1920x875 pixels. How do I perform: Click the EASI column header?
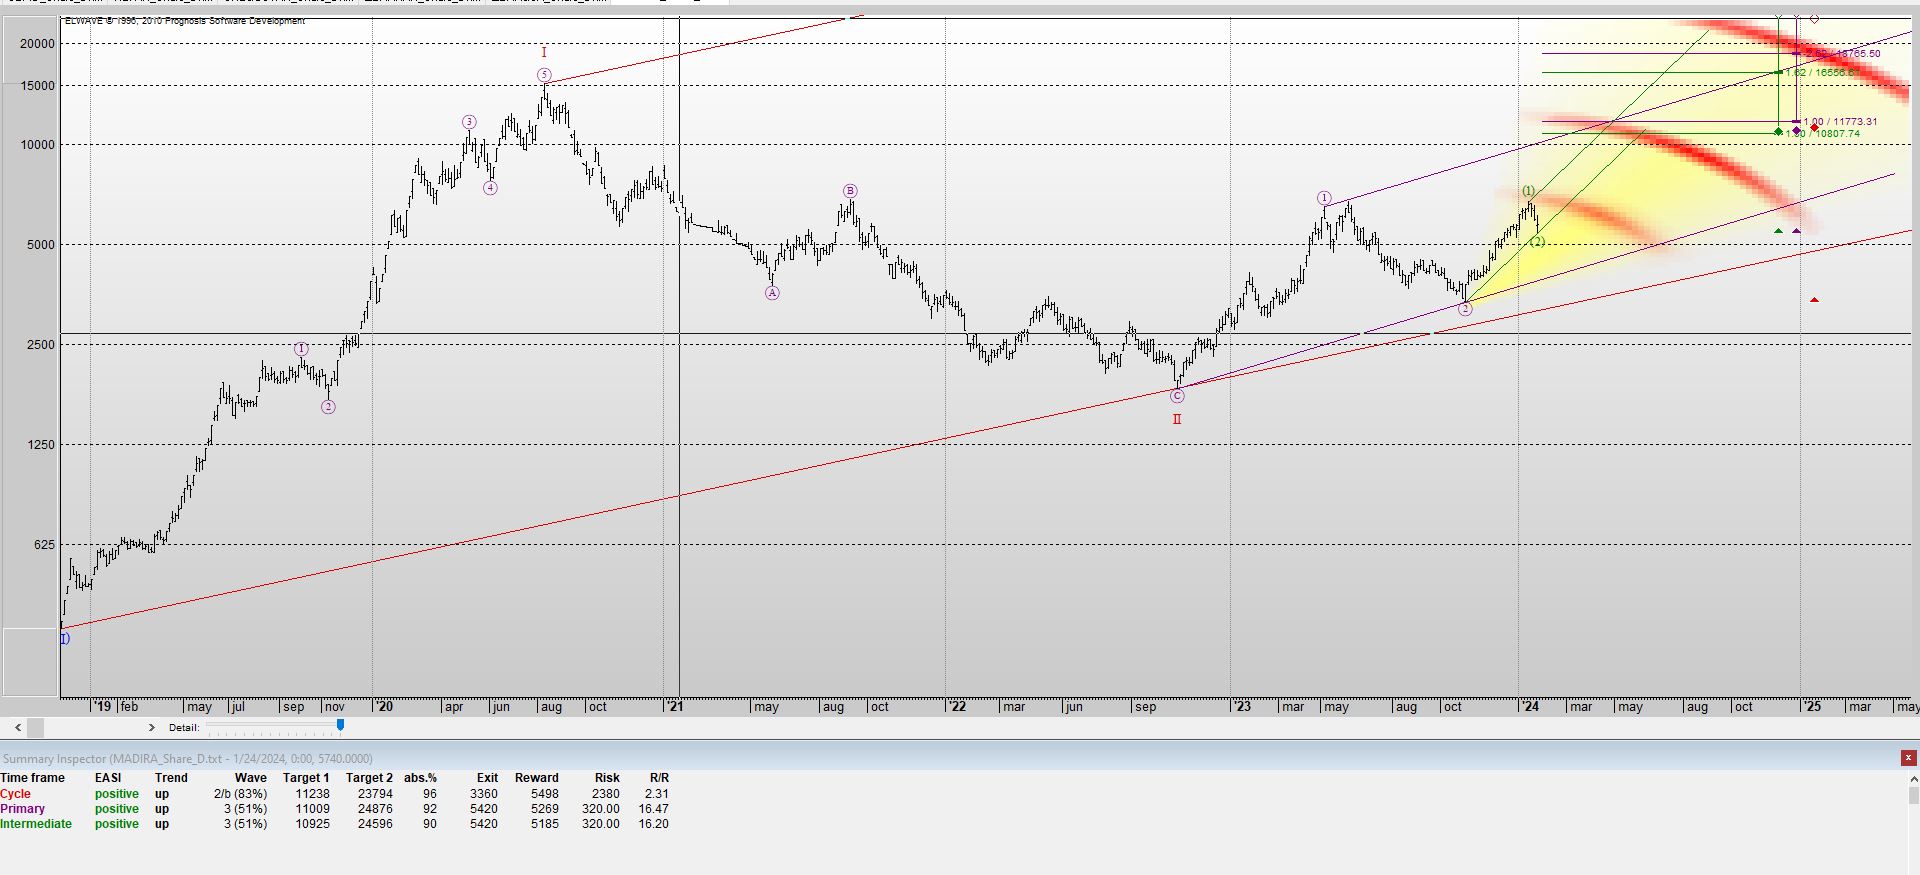point(108,778)
